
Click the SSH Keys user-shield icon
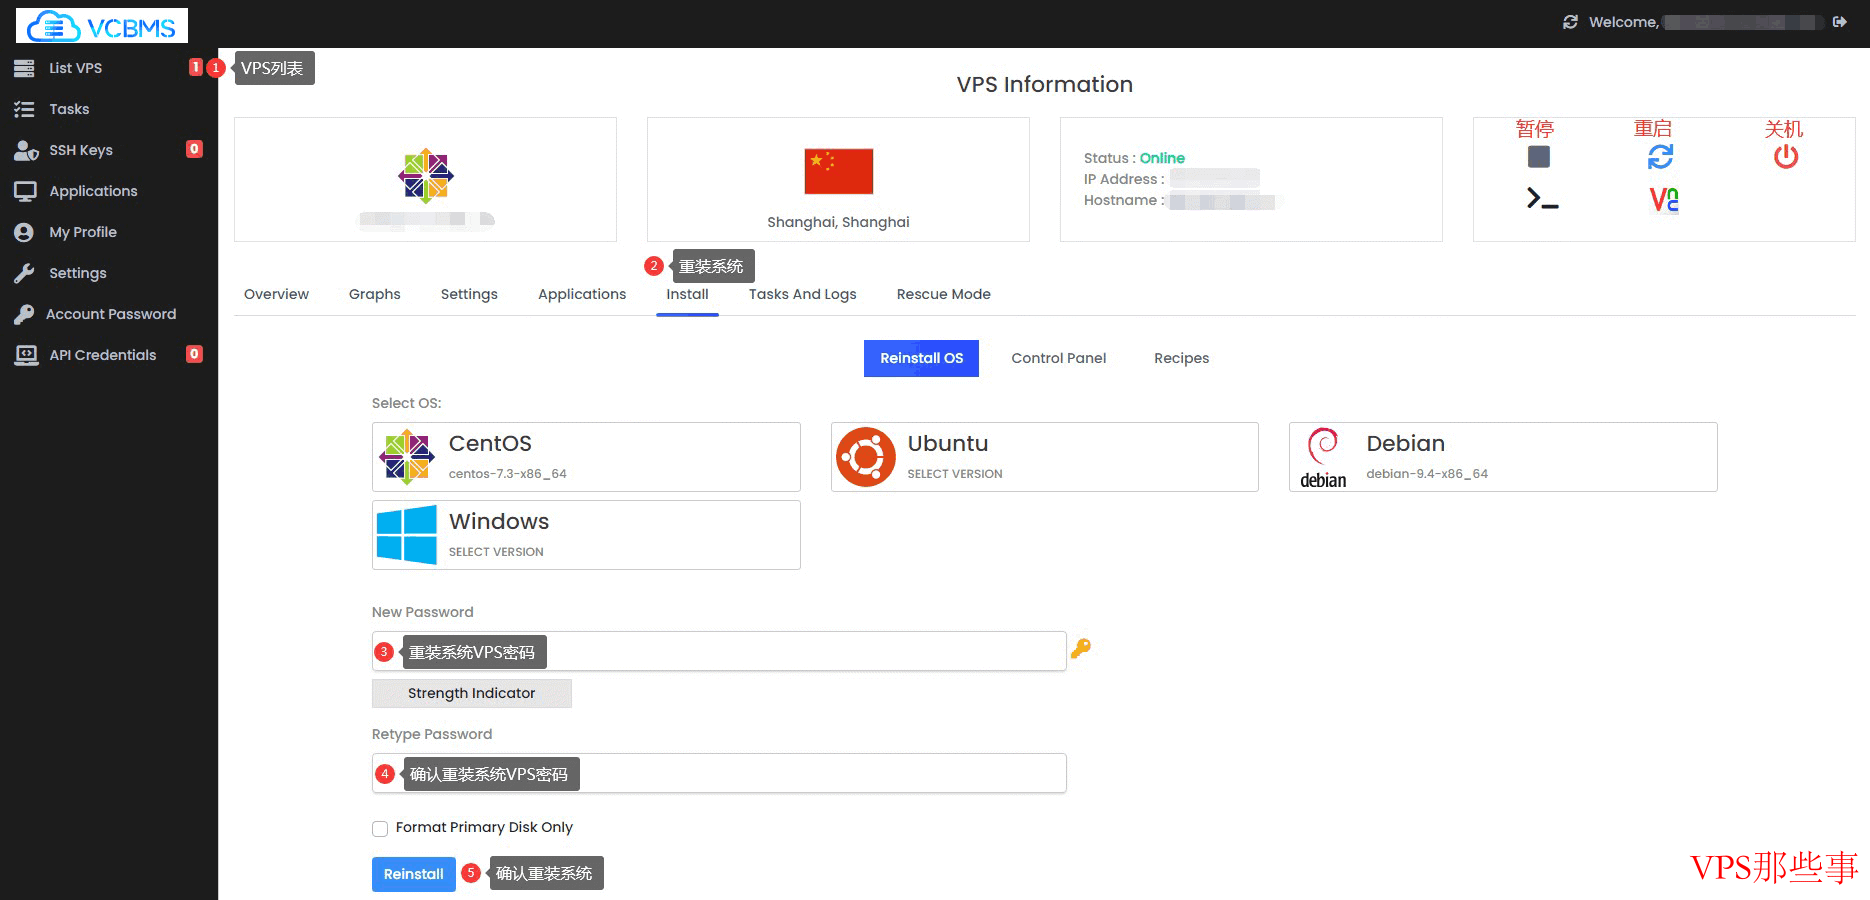26,150
